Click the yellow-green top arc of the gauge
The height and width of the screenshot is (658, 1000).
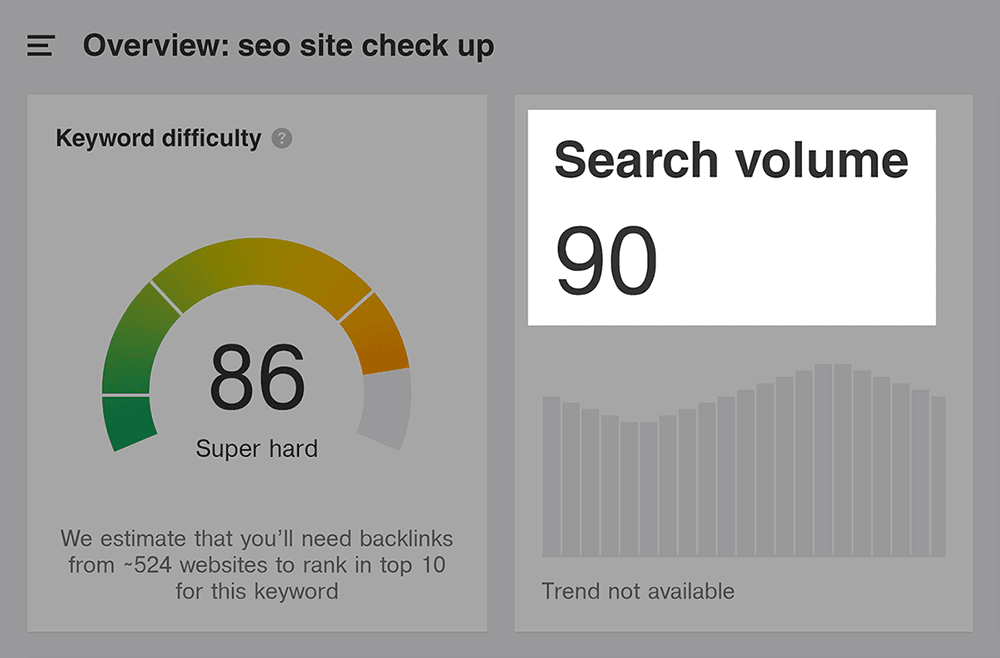pyautogui.click(x=262, y=263)
